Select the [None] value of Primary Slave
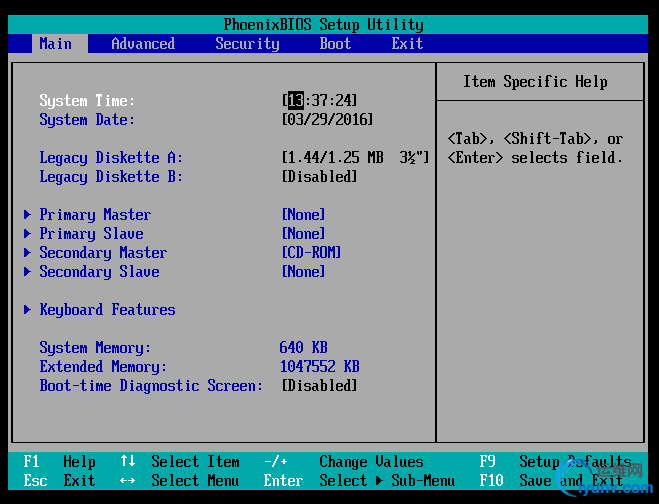The height and width of the screenshot is (504, 659). coord(303,234)
